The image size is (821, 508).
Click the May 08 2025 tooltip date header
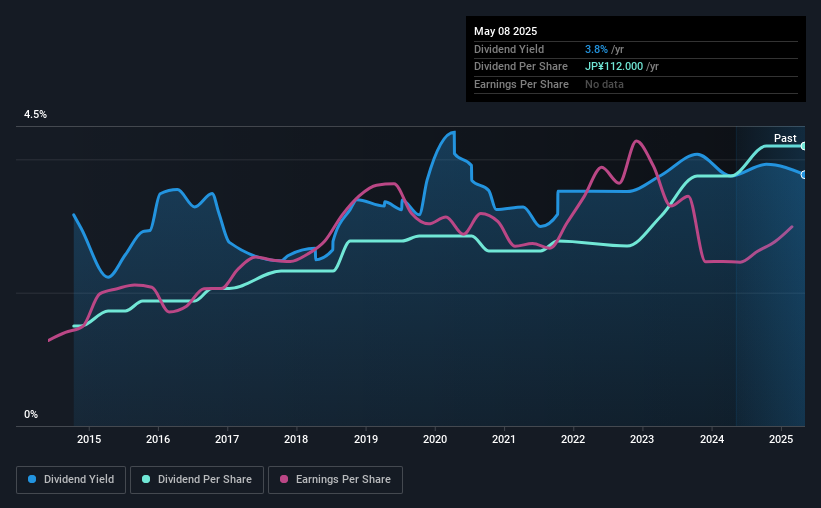505,31
